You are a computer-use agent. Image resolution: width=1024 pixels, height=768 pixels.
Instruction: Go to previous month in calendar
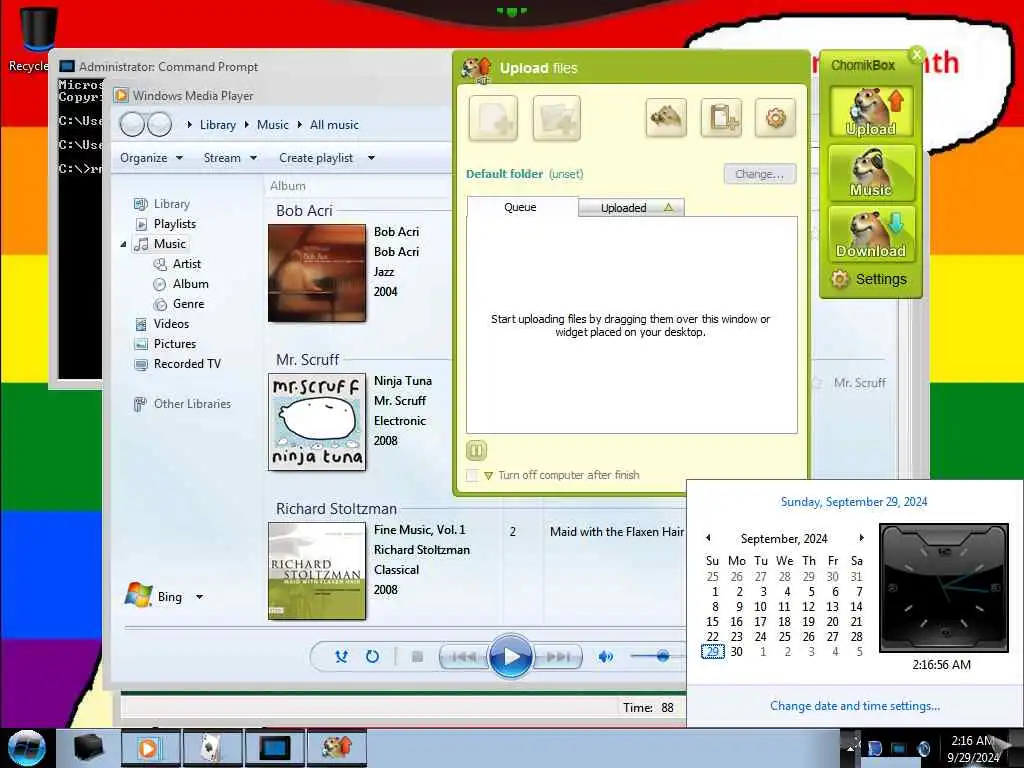[x=708, y=538]
